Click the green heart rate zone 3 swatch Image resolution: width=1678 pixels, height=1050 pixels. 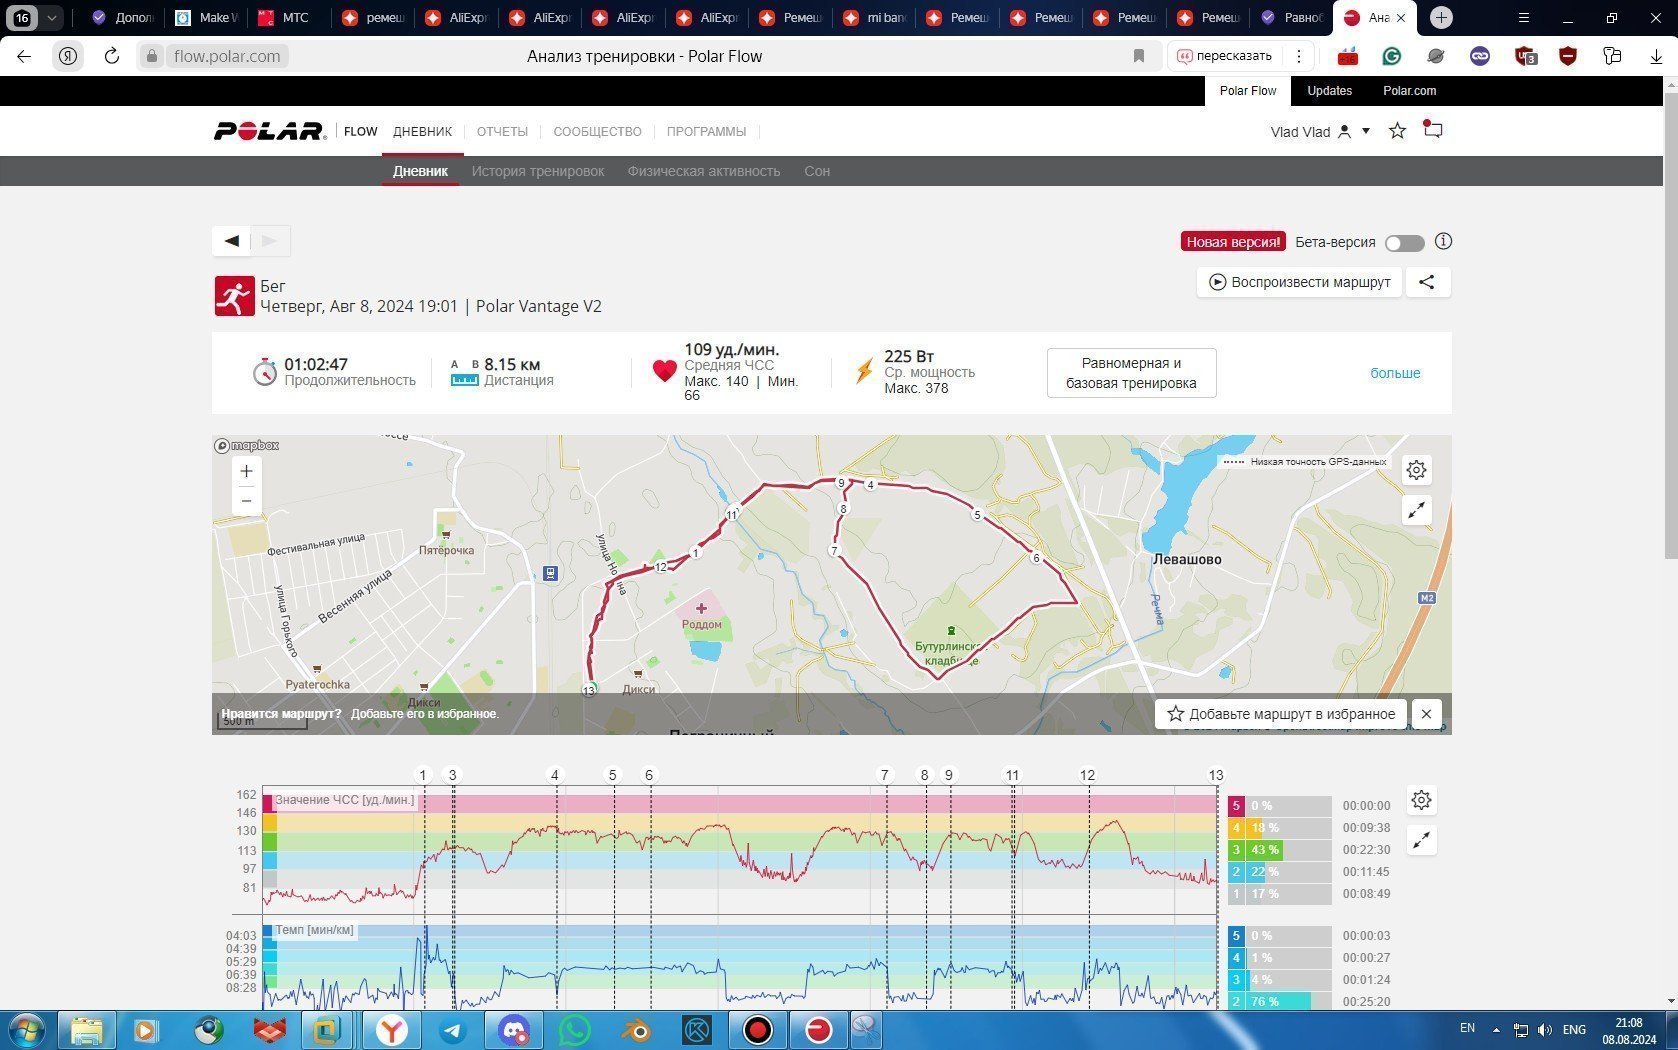pyautogui.click(x=1236, y=850)
